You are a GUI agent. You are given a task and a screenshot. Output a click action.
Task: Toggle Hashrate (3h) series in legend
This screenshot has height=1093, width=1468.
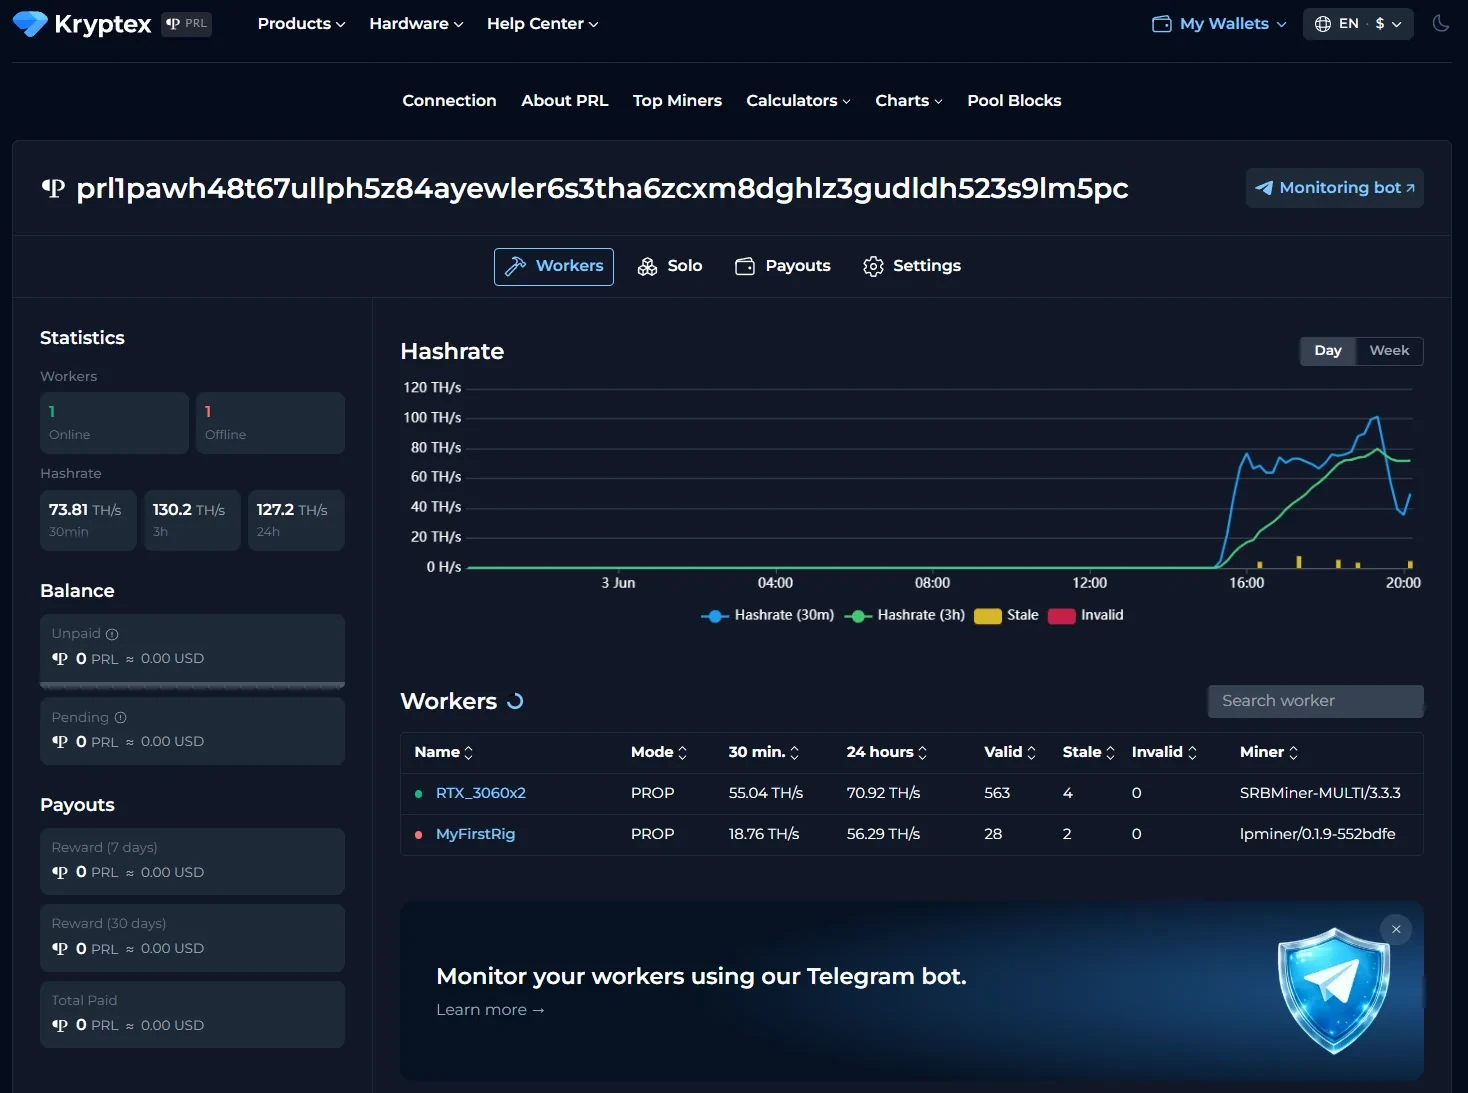coord(905,616)
